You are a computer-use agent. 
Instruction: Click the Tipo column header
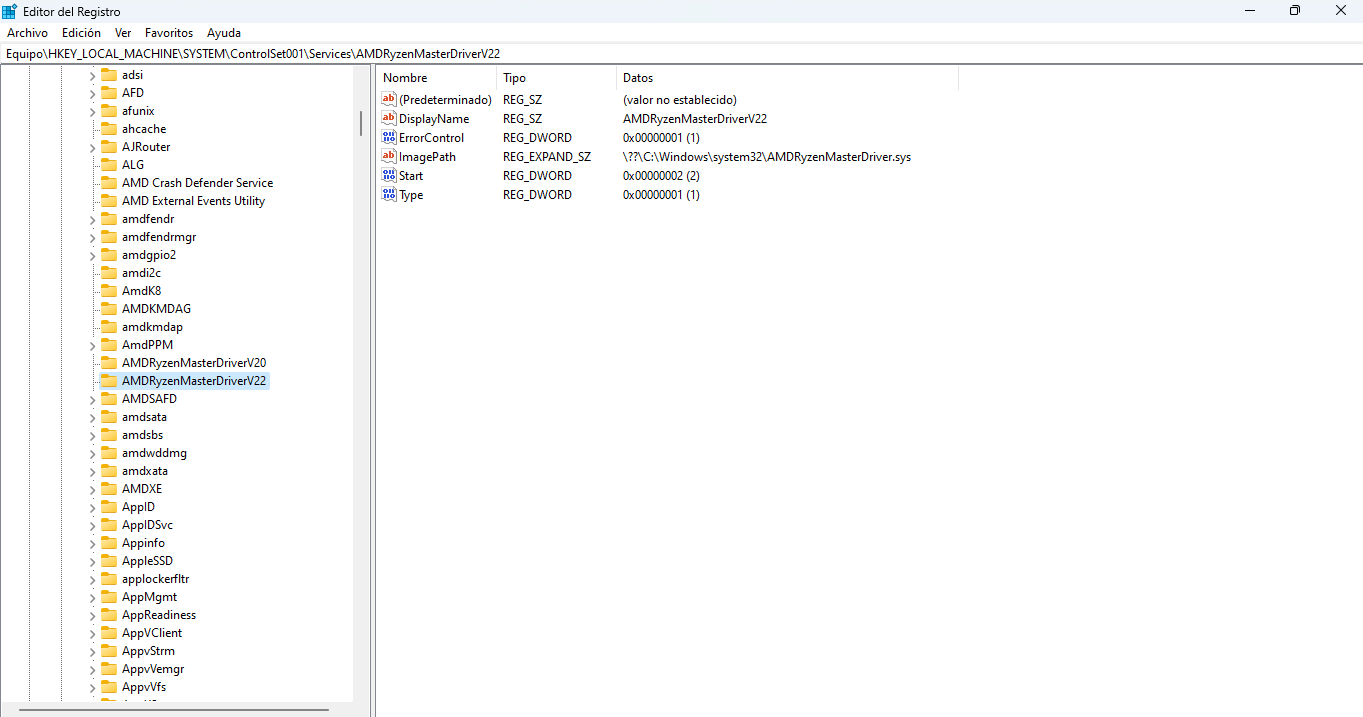(x=556, y=78)
